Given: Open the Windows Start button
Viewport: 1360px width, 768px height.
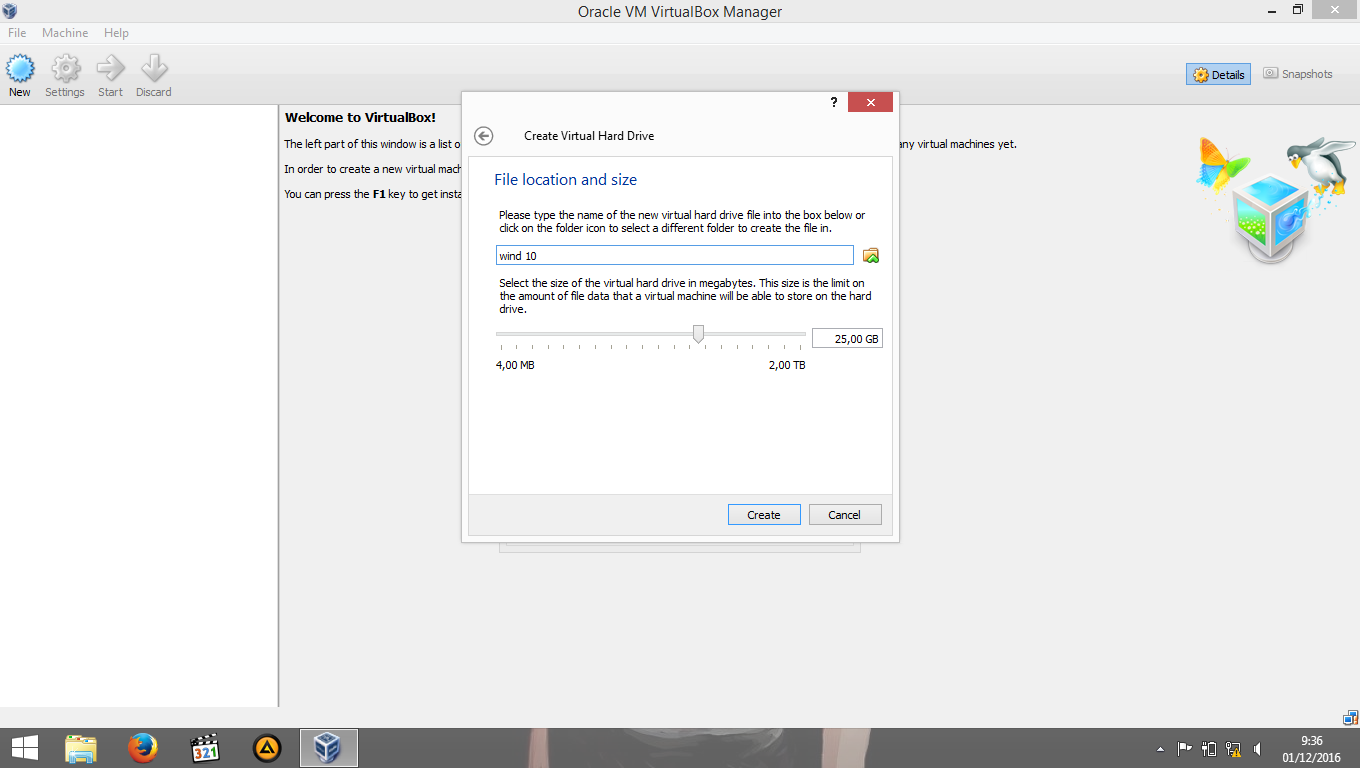Looking at the screenshot, I should tap(24, 748).
